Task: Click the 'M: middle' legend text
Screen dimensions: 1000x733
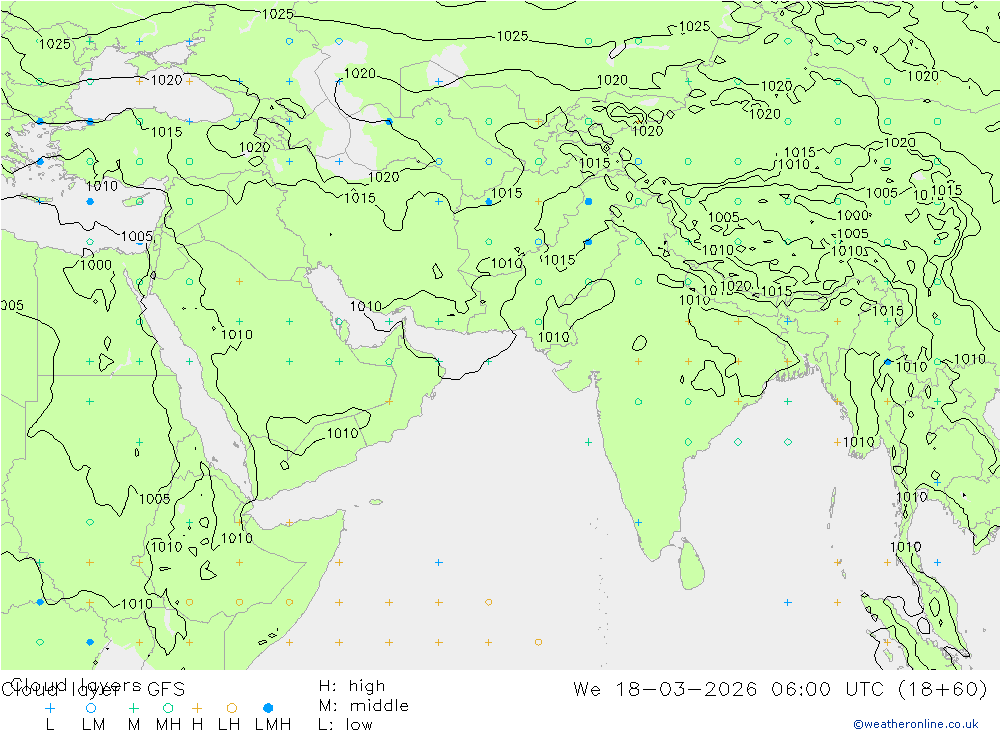Action: tap(364, 706)
